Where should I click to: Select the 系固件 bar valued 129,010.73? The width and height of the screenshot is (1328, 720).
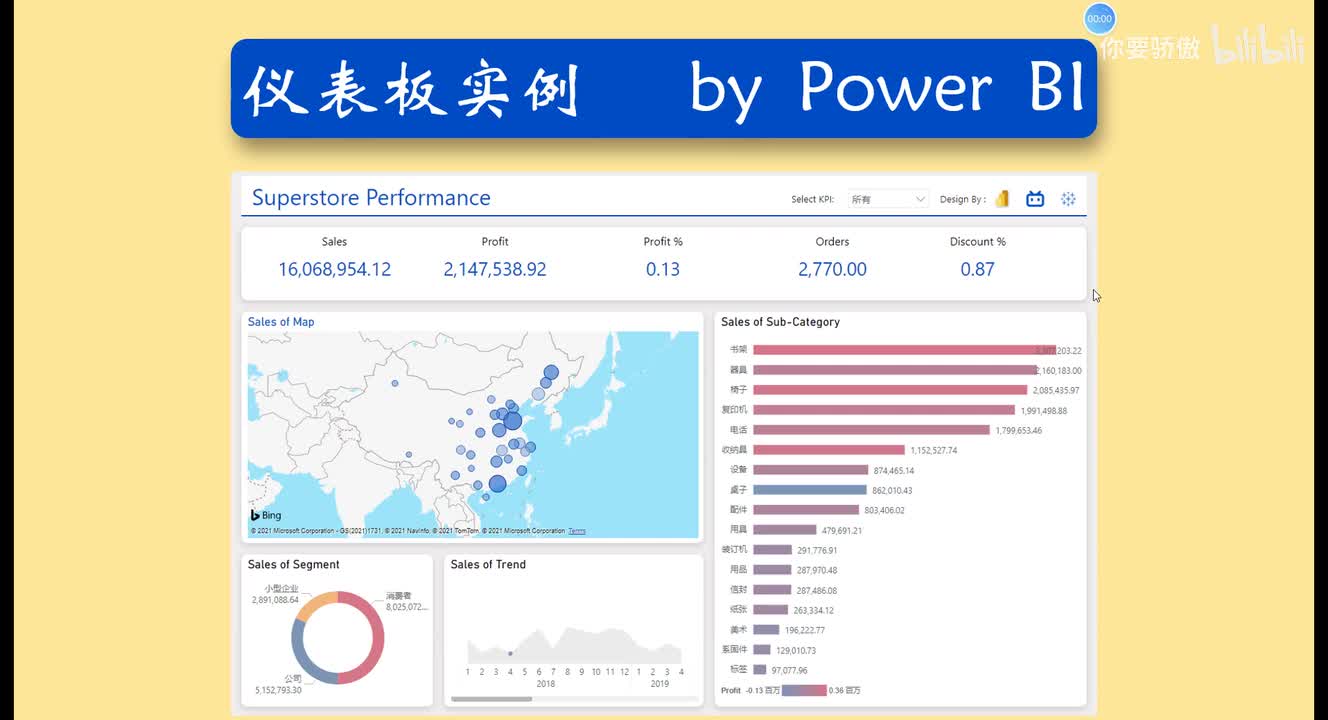(x=762, y=650)
